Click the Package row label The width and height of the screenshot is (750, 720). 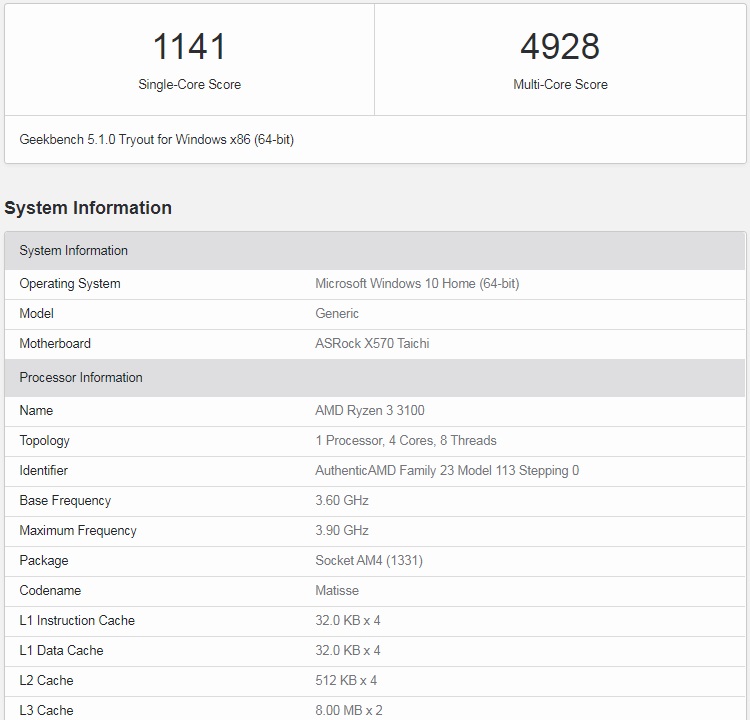tap(44, 560)
